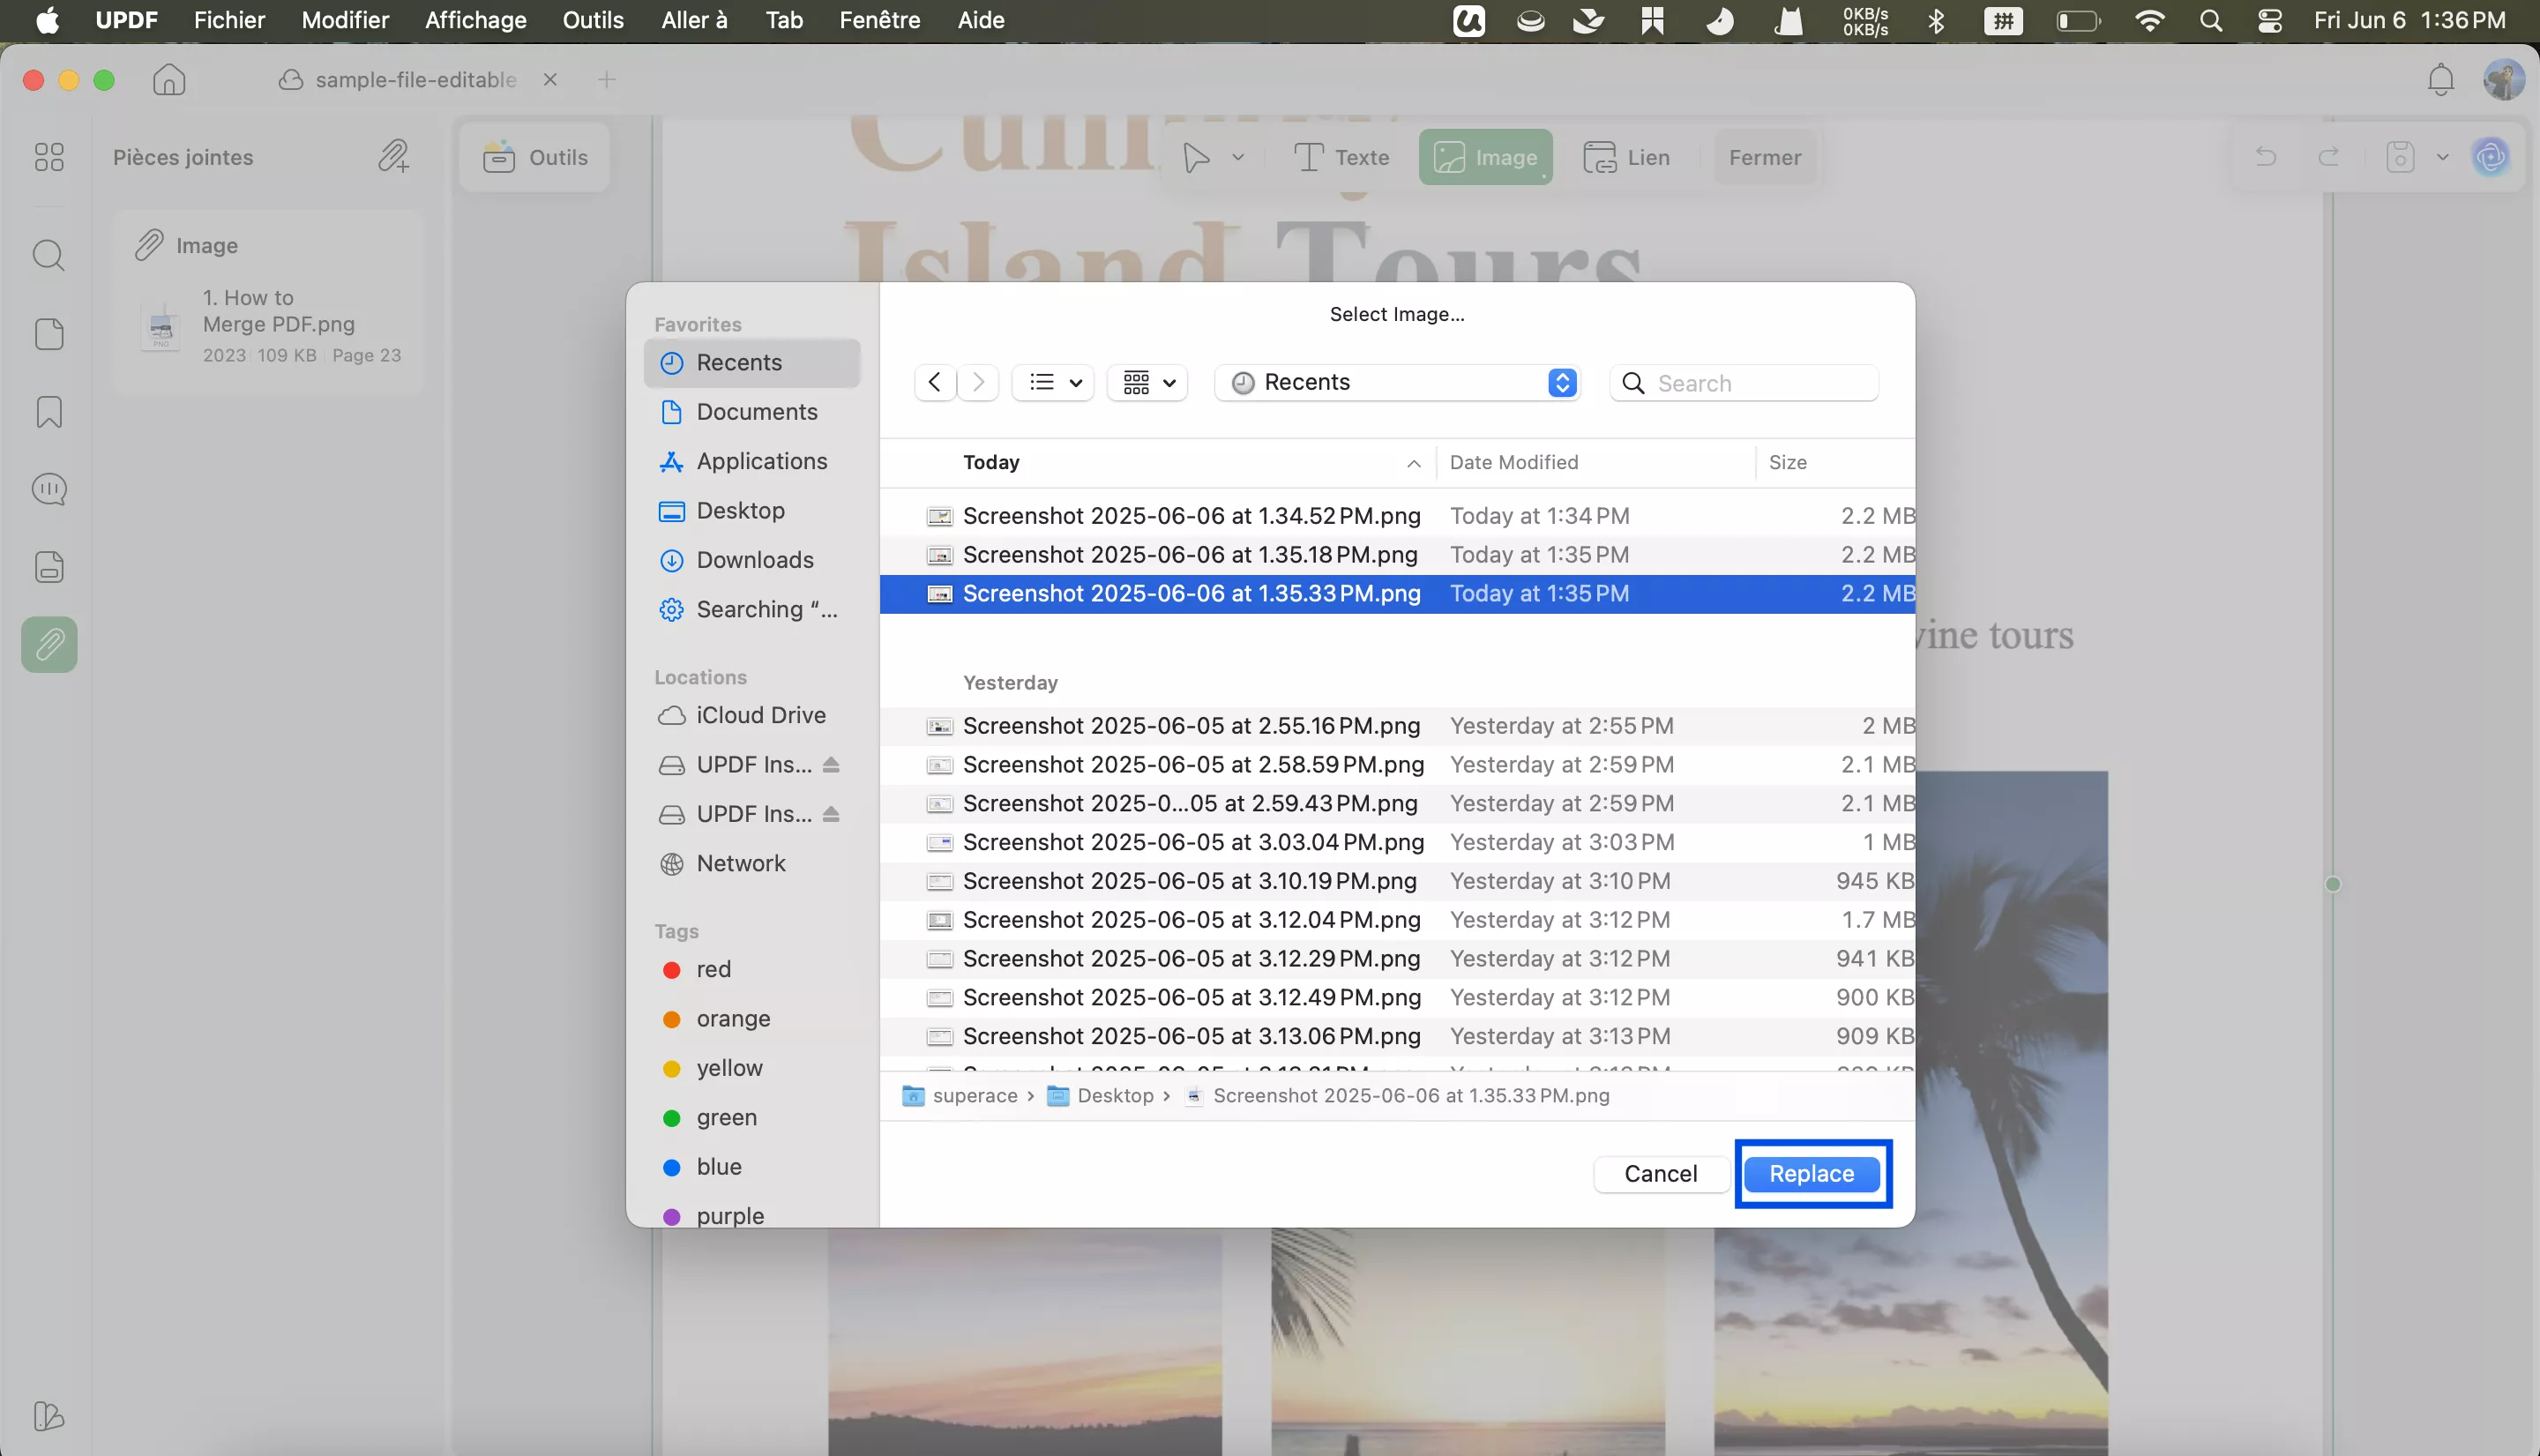Select Downloads in the sidebar

[x=752, y=559]
